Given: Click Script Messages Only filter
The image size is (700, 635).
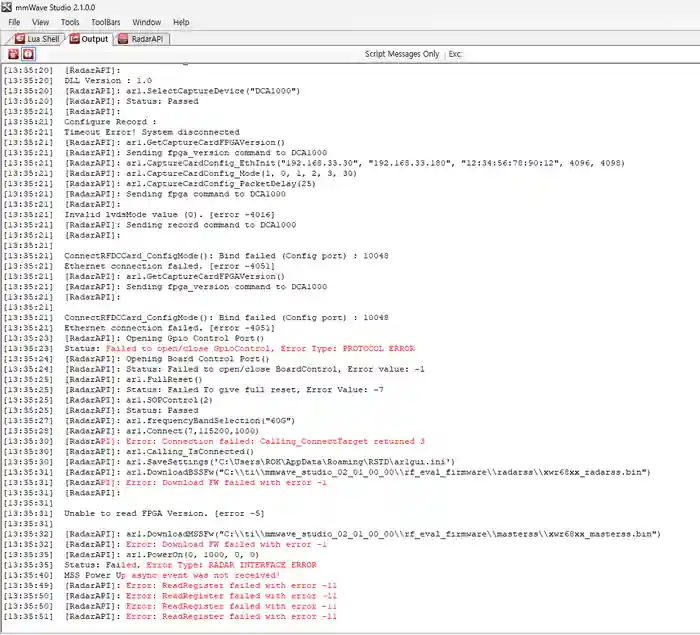Looking at the screenshot, I should pos(402,54).
